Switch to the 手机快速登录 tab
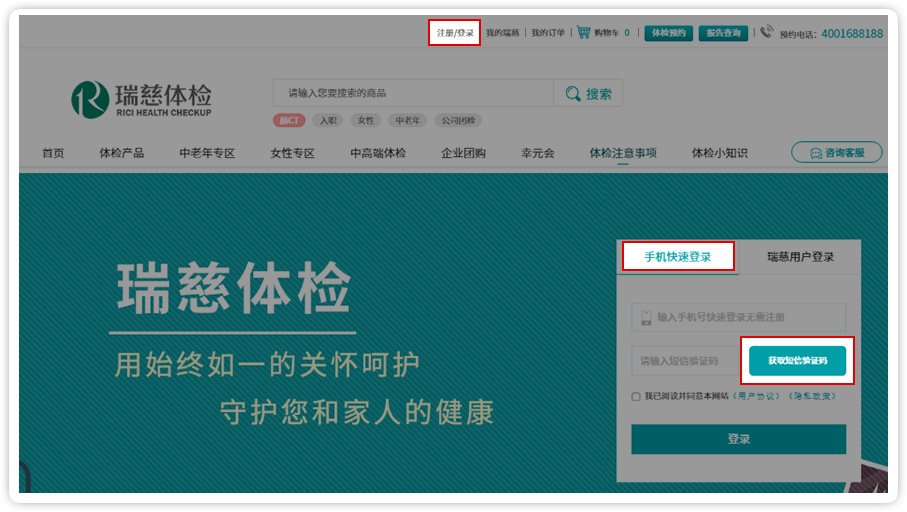 [x=678, y=257]
